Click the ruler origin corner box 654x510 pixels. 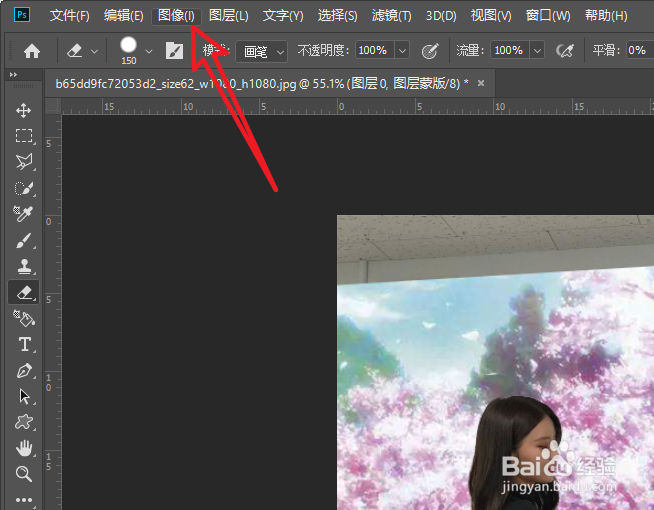coord(53,106)
